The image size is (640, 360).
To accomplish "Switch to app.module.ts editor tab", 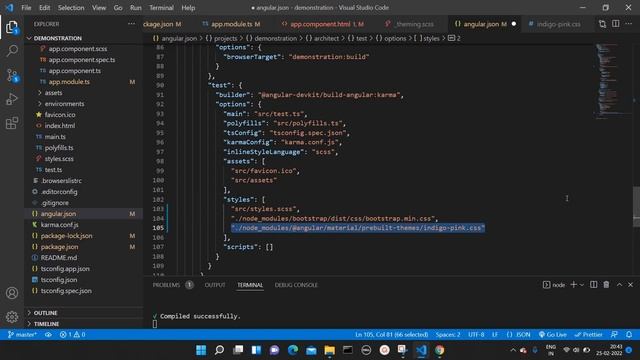I will coord(231,24).
